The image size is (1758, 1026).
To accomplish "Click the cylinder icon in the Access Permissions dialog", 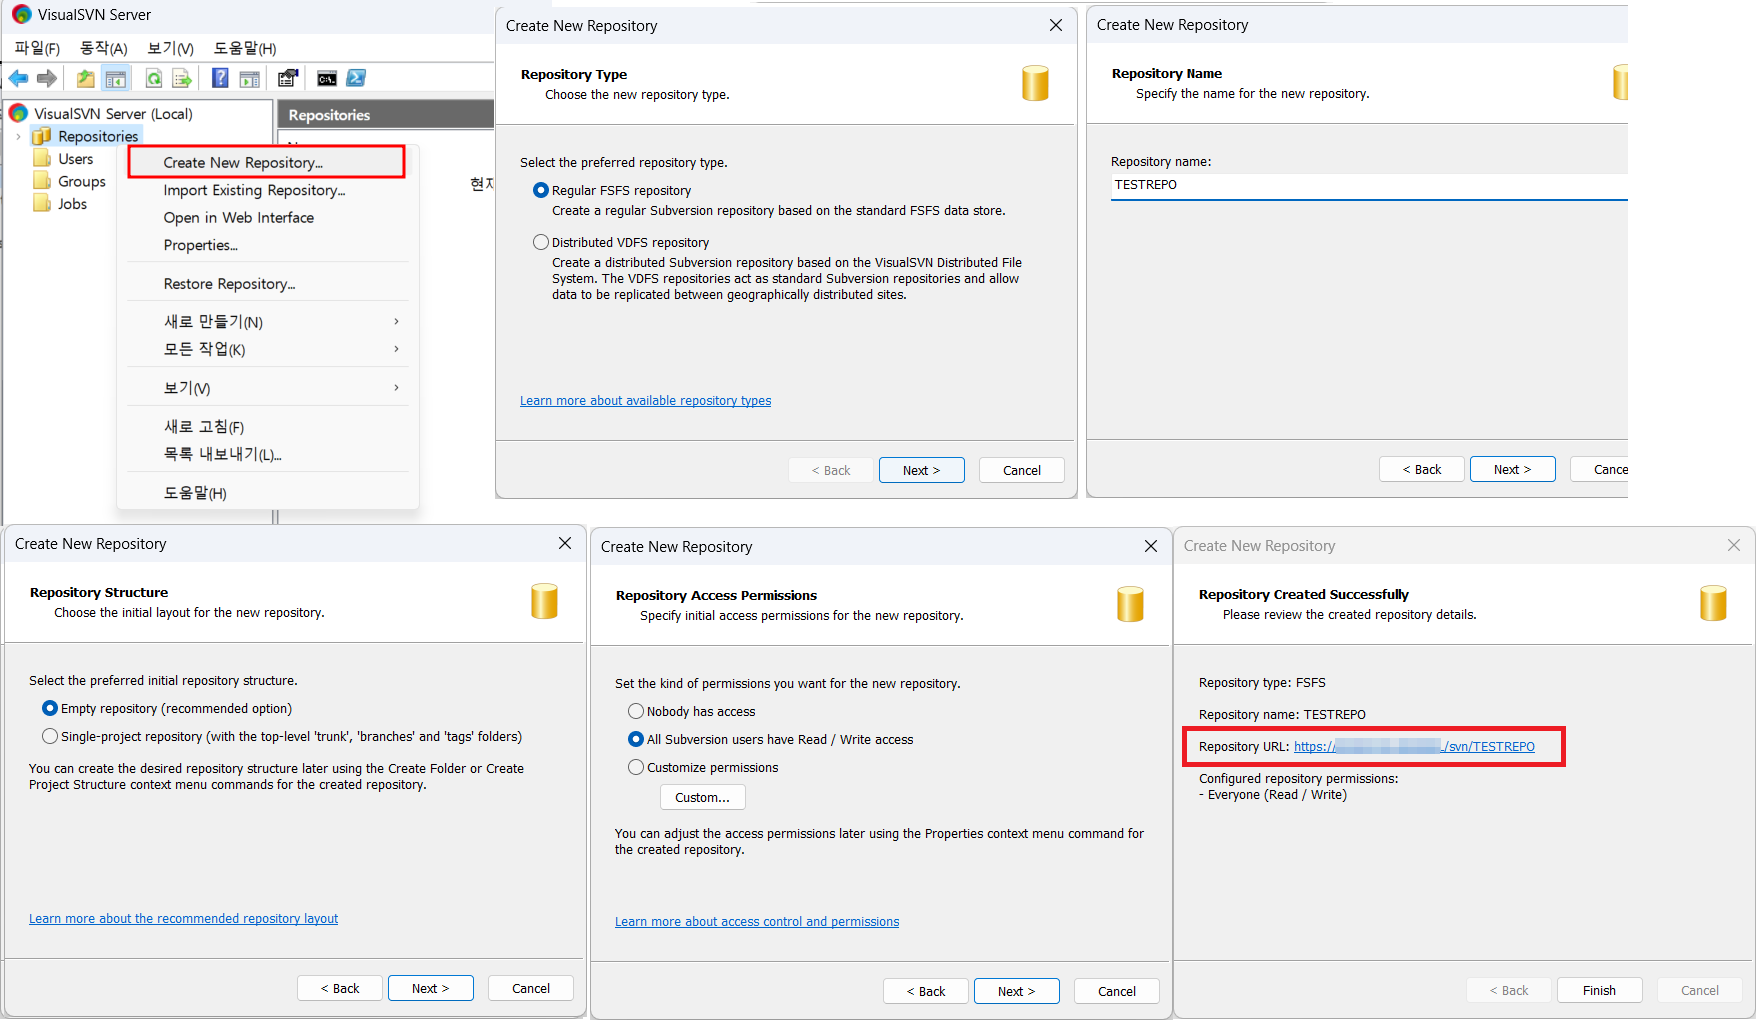I will click(1130, 604).
